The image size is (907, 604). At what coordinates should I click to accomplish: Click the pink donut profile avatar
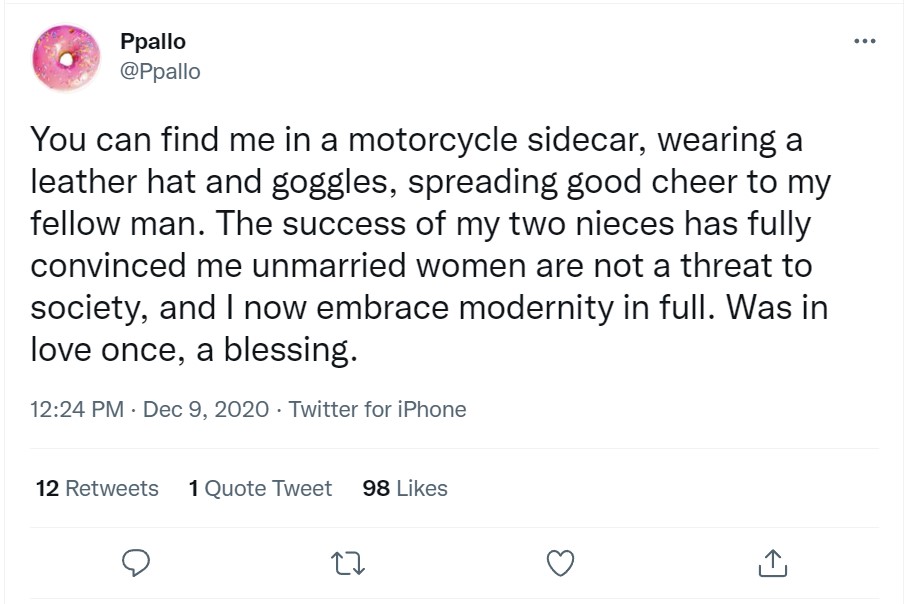pos(67,56)
